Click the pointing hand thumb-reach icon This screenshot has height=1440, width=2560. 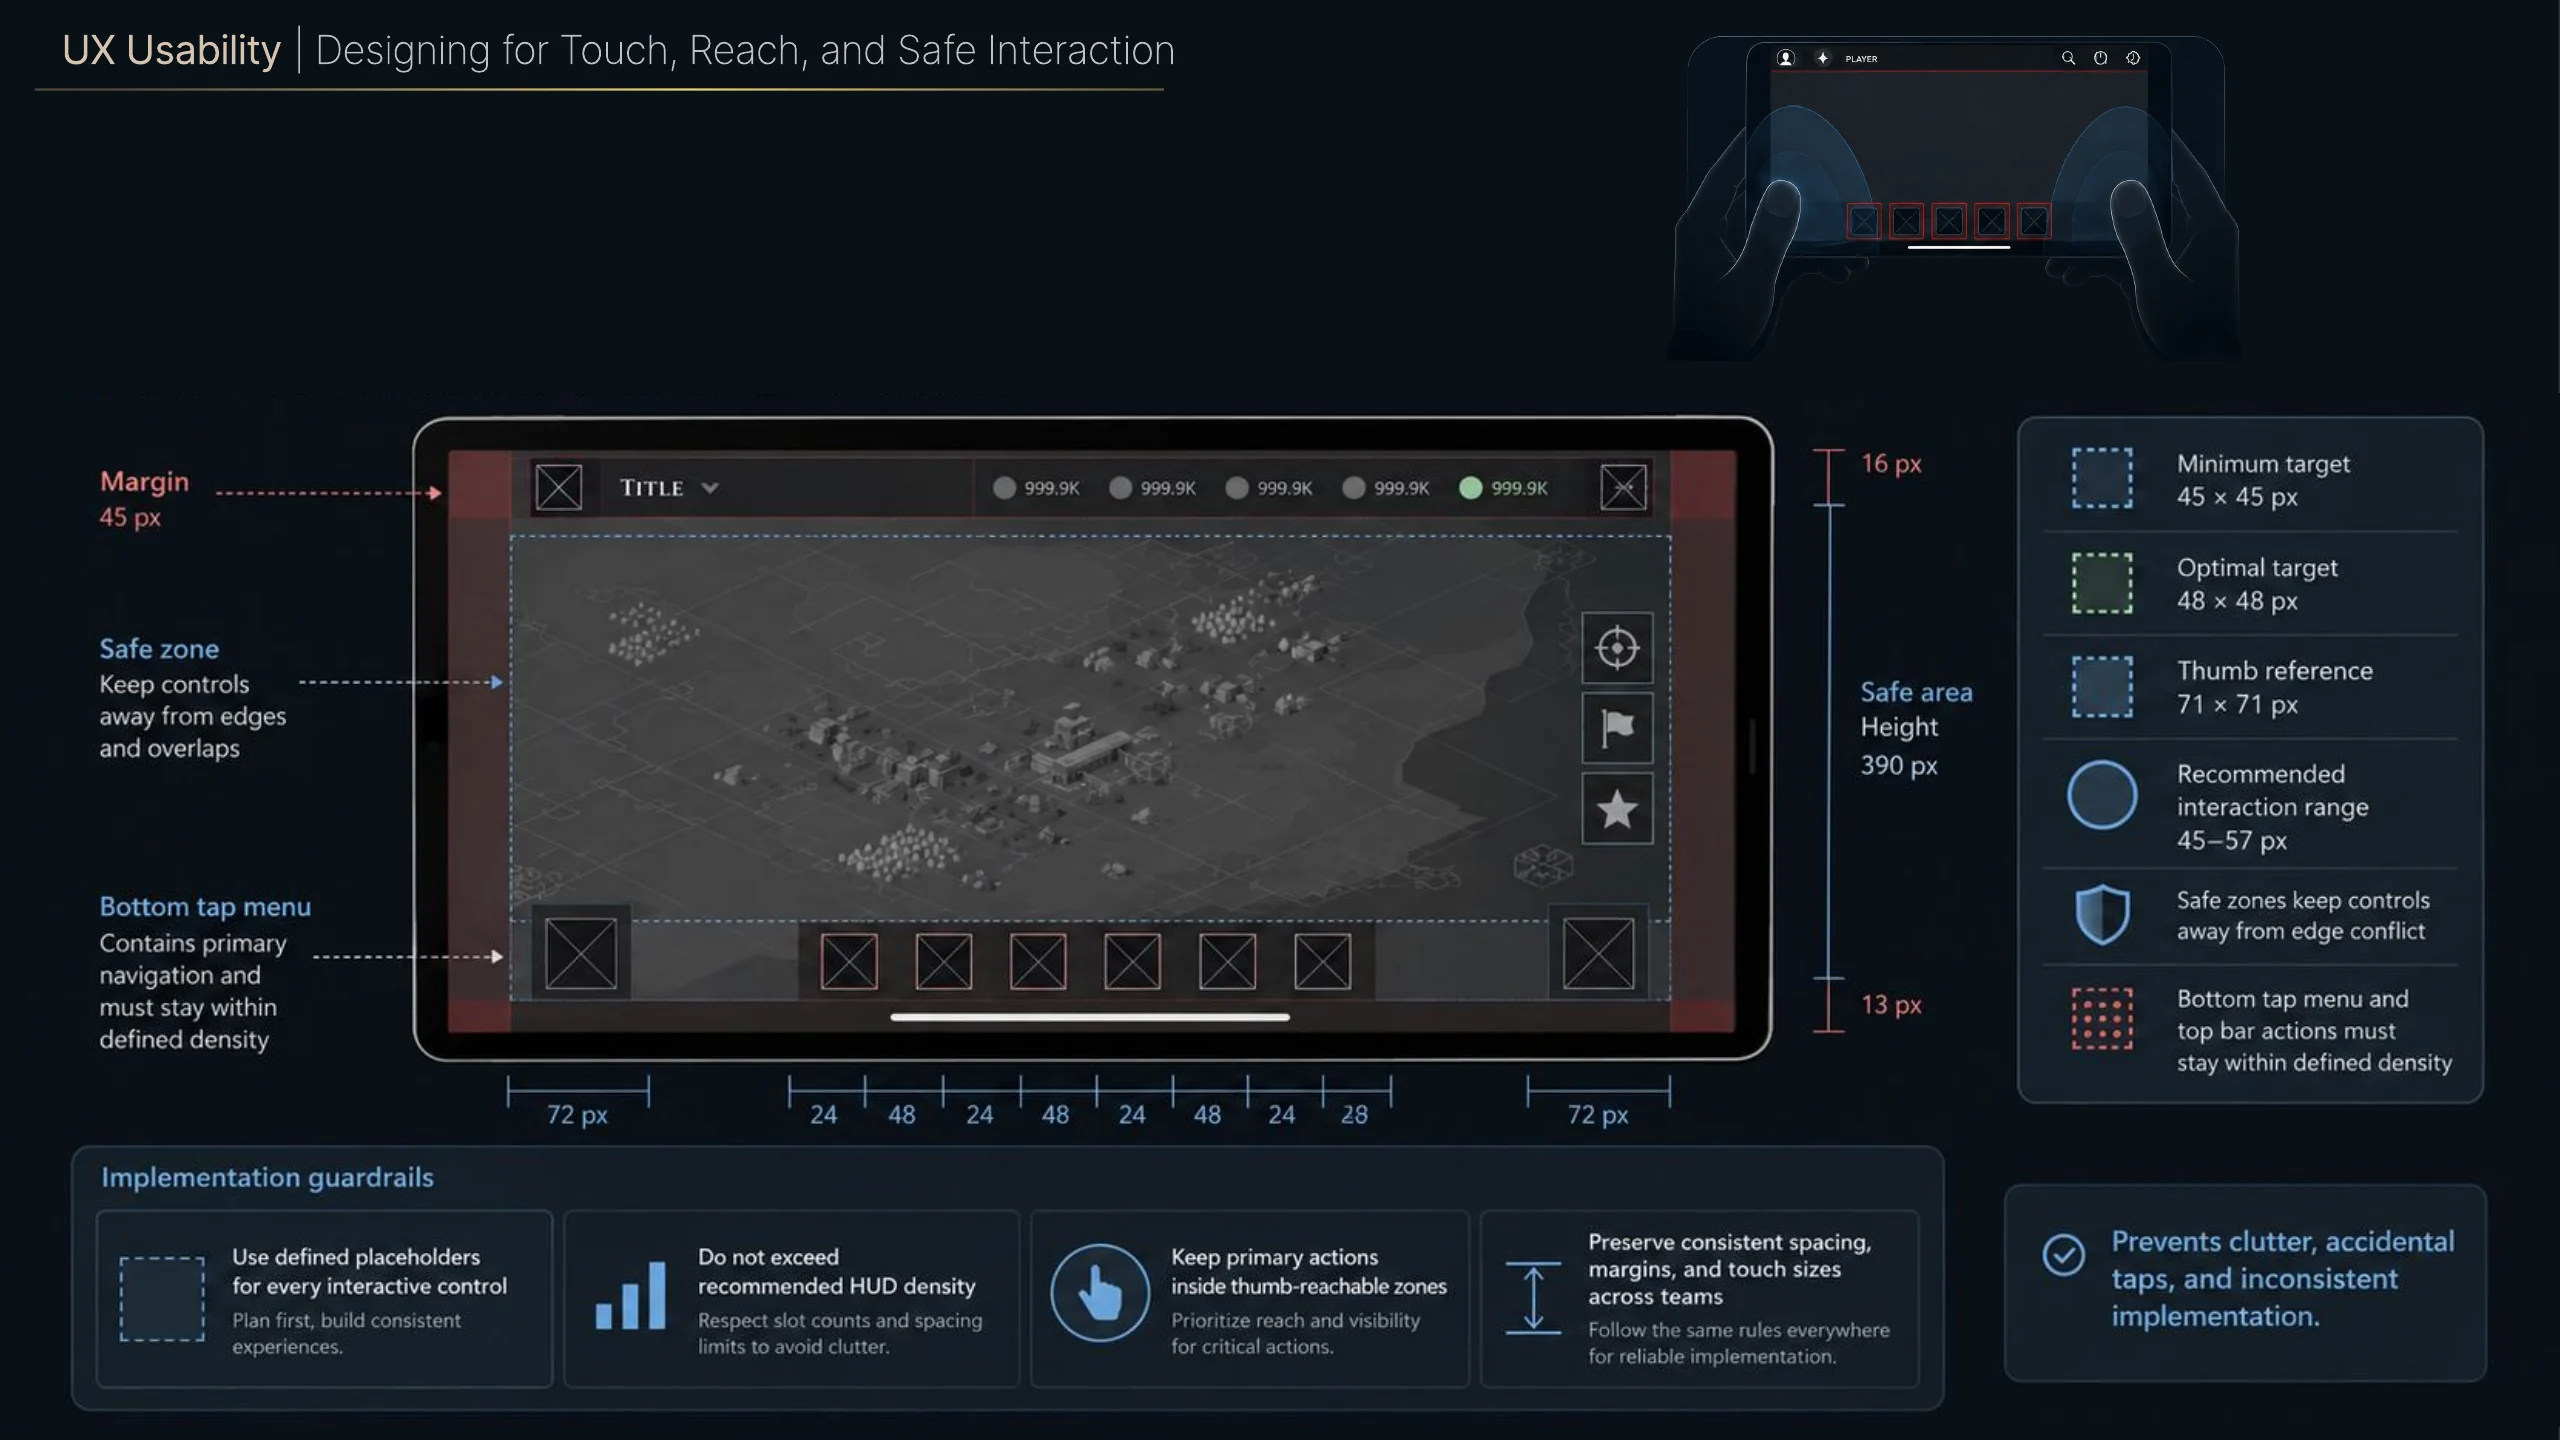tap(1100, 1293)
